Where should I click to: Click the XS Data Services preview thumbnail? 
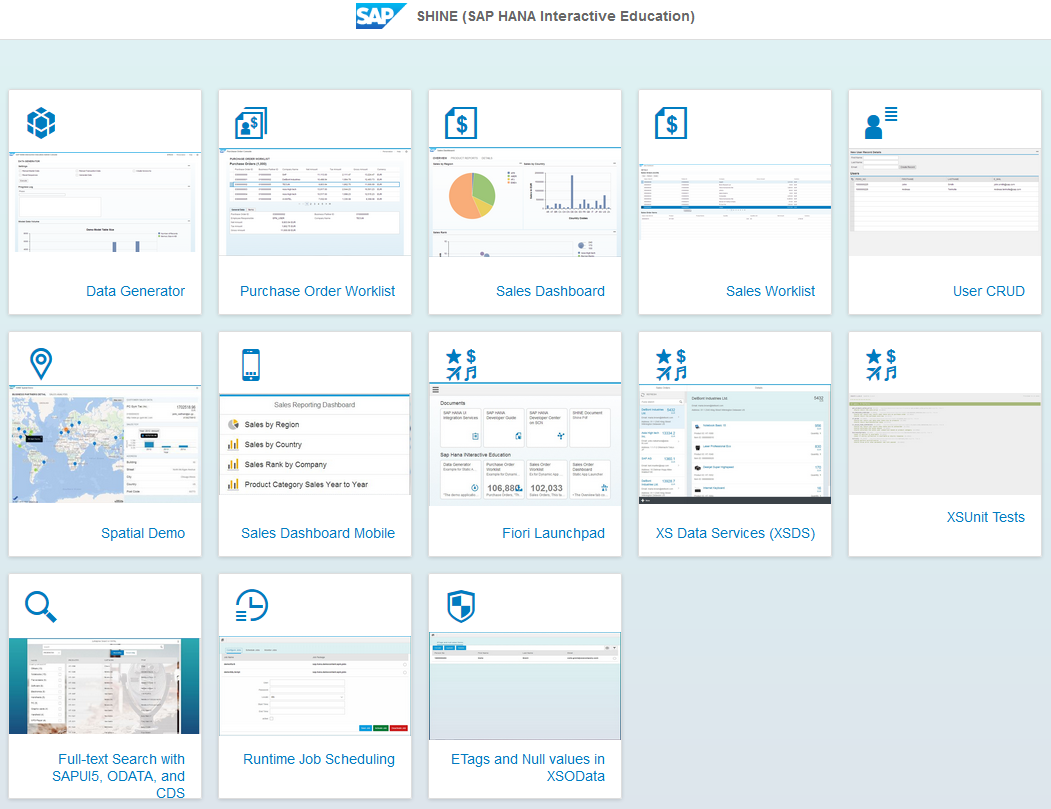(735, 444)
